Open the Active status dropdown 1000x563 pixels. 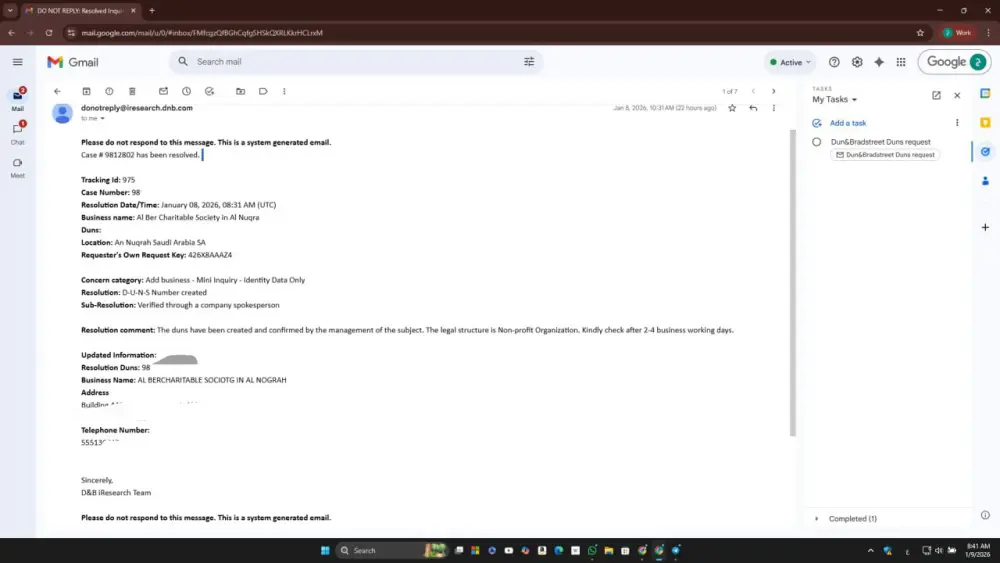point(790,62)
